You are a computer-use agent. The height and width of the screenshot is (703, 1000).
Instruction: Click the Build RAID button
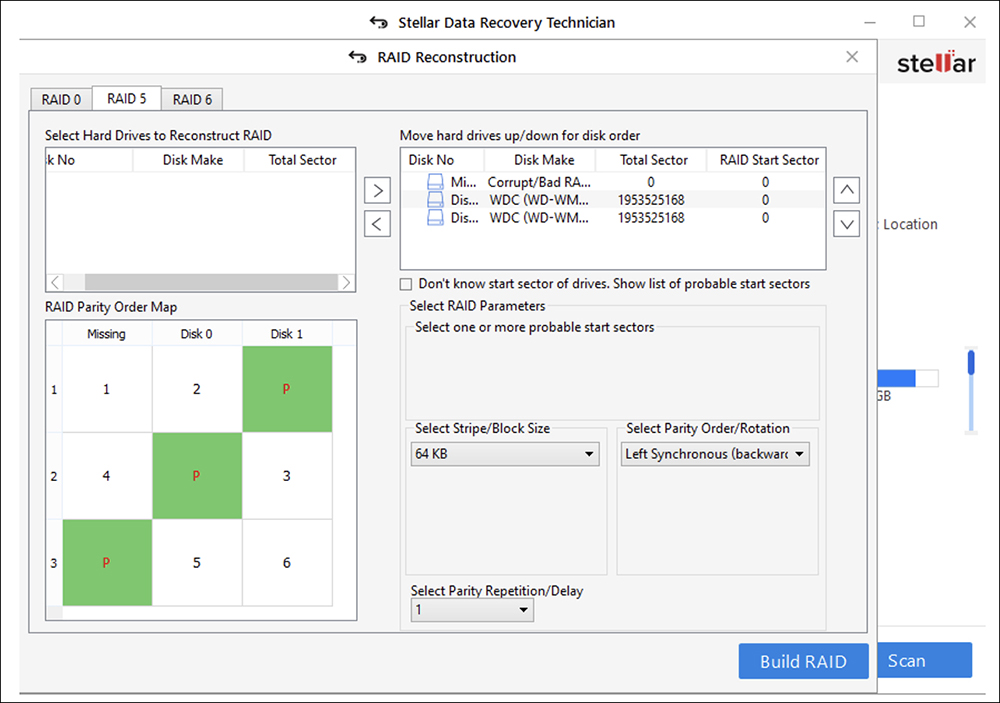click(804, 662)
